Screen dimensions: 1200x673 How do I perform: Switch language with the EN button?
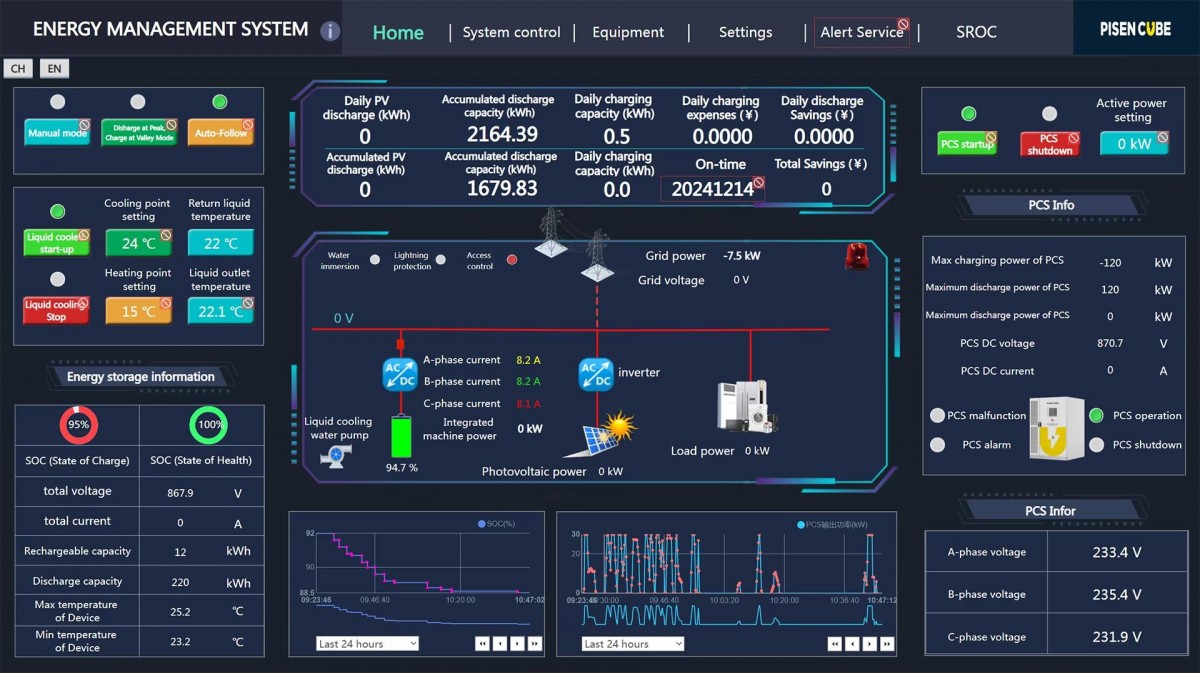point(54,69)
